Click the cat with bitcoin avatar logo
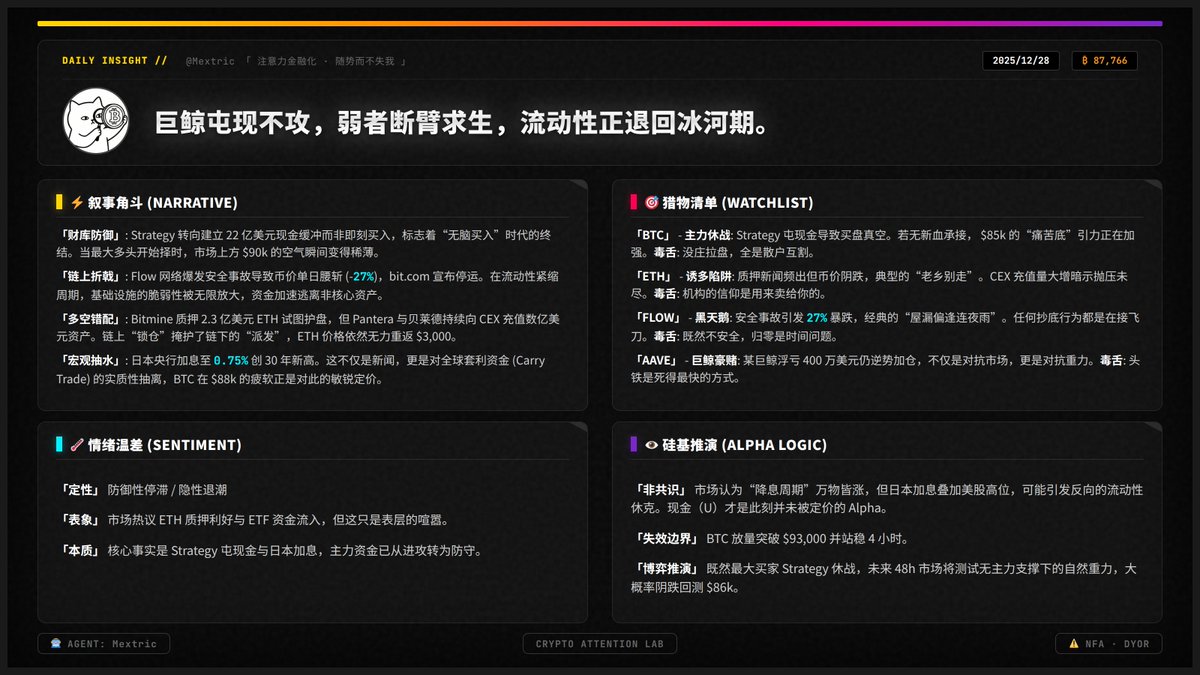The width and height of the screenshot is (1200, 675). pyautogui.click(x=97, y=120)
